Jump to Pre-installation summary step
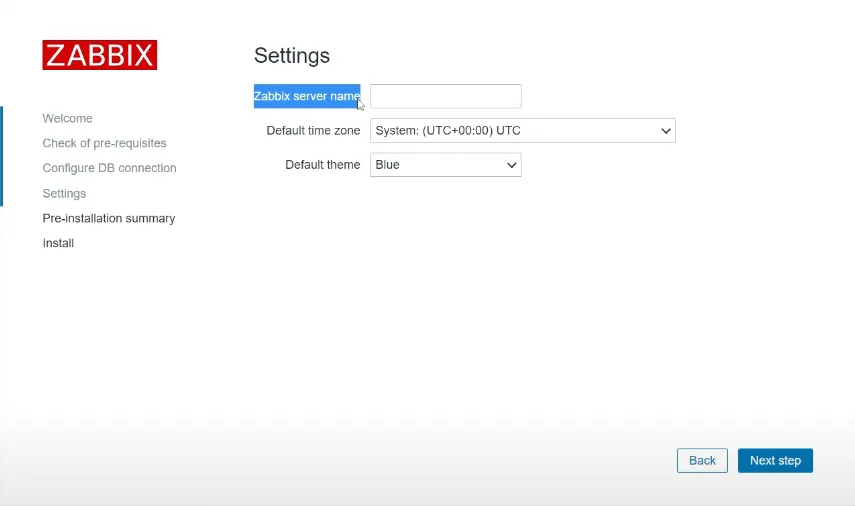855x506 pixels. [x=108, y=218]
